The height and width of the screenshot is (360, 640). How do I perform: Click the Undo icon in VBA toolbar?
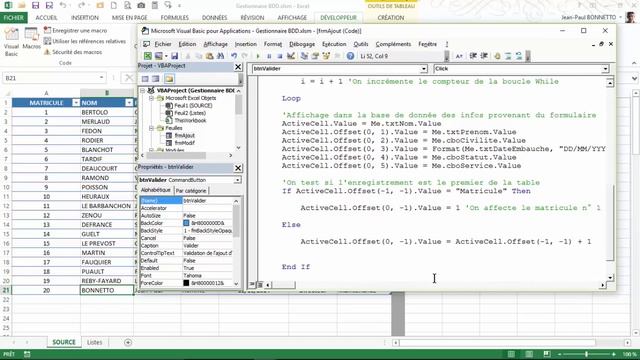234,56
